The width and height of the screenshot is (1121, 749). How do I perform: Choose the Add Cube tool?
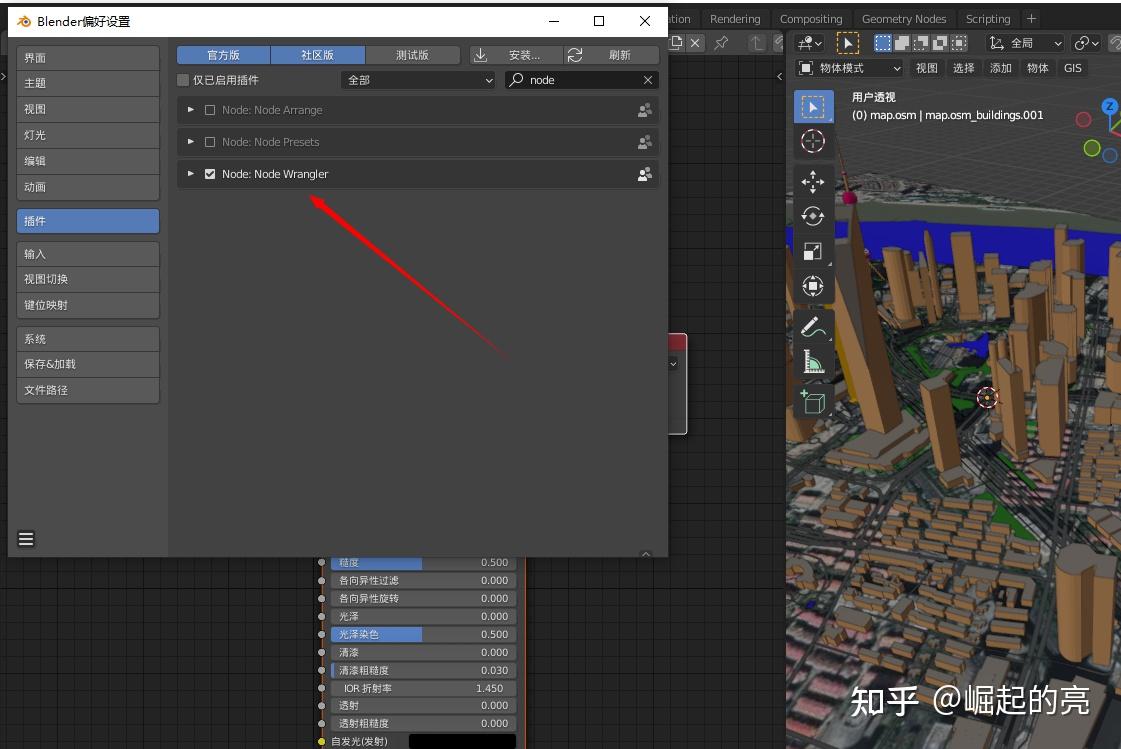(813, 400)
